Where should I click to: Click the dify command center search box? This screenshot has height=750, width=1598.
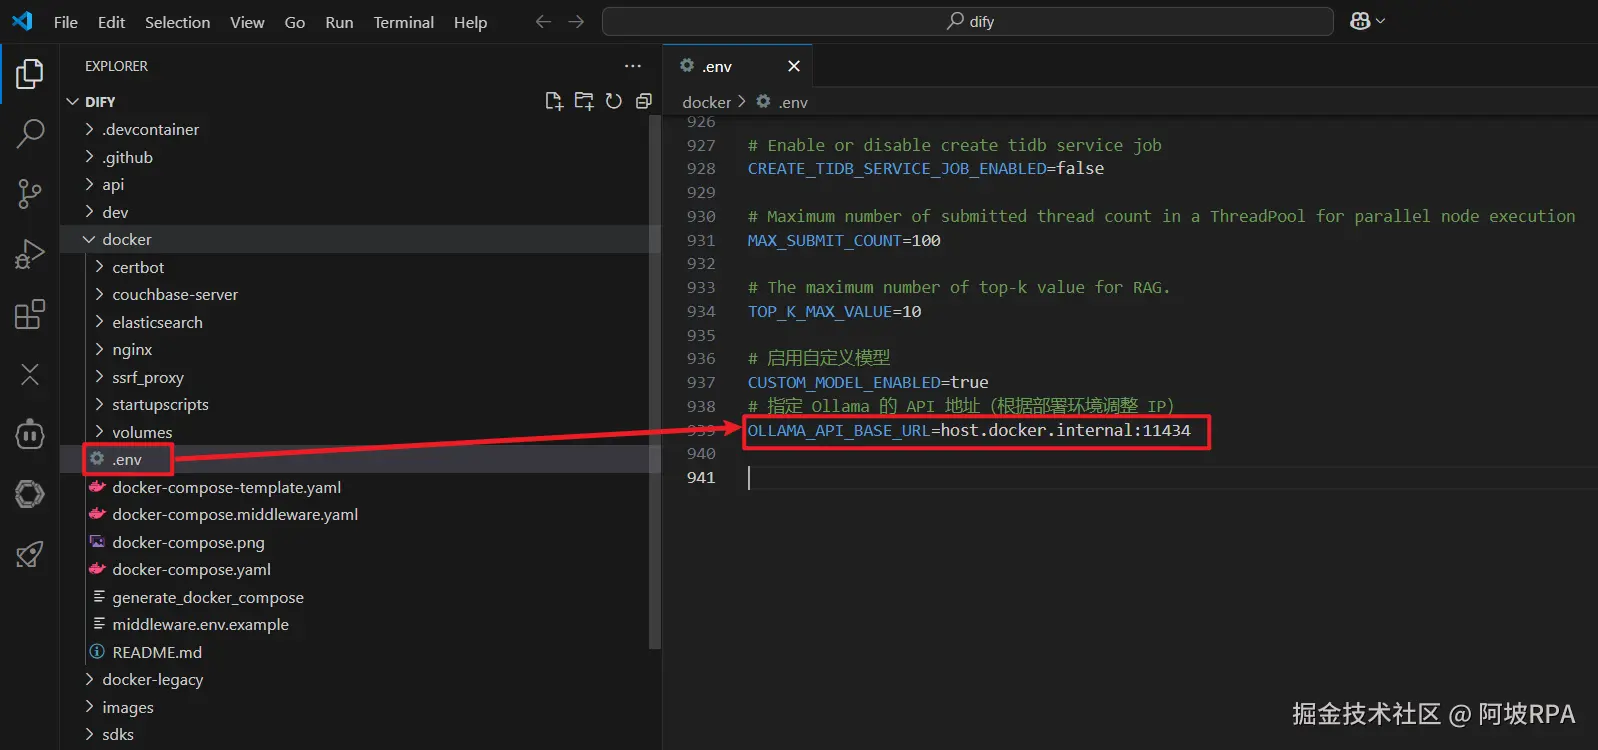968,21
